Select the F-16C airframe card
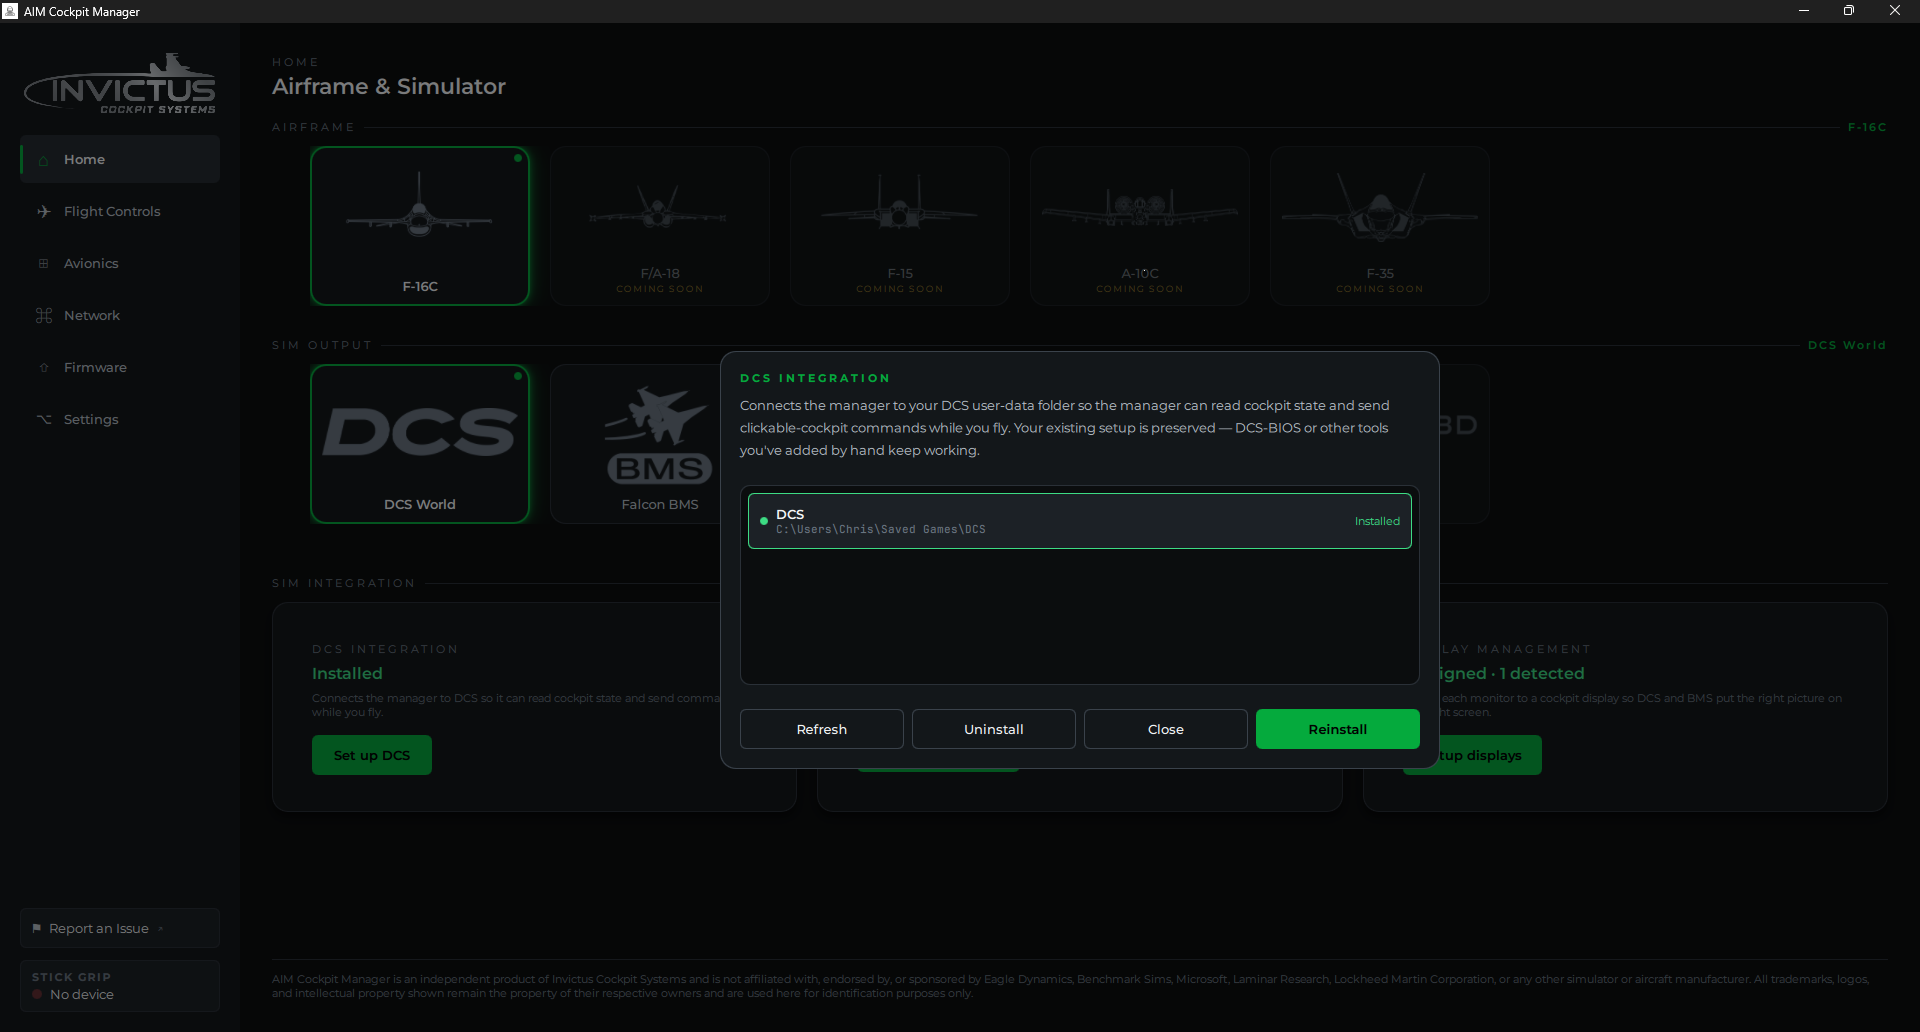1920x1032 pixels. click(x=420, y=226)
